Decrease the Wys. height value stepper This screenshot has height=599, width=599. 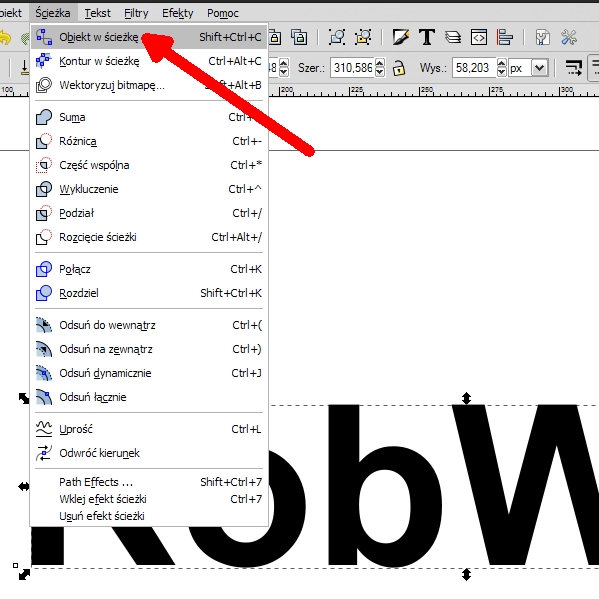502,72
